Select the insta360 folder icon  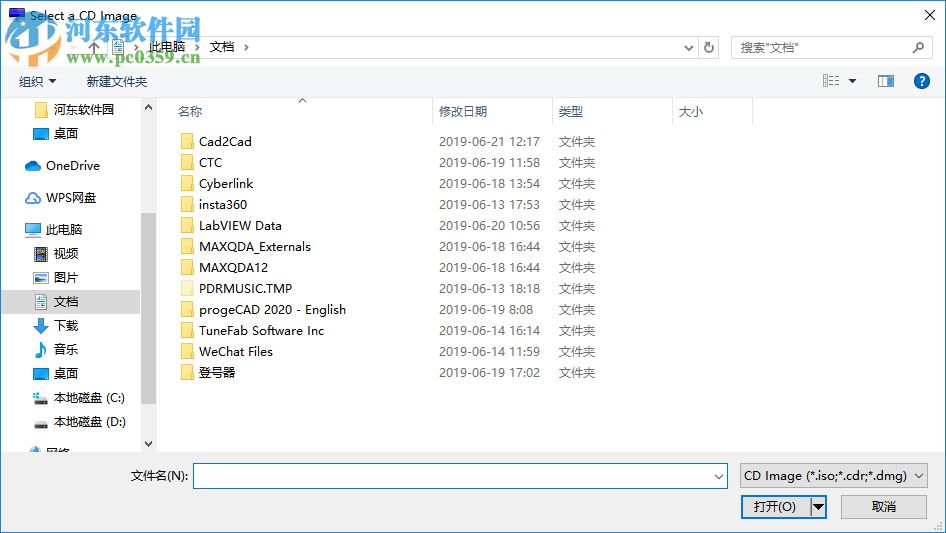coord(188,205)
